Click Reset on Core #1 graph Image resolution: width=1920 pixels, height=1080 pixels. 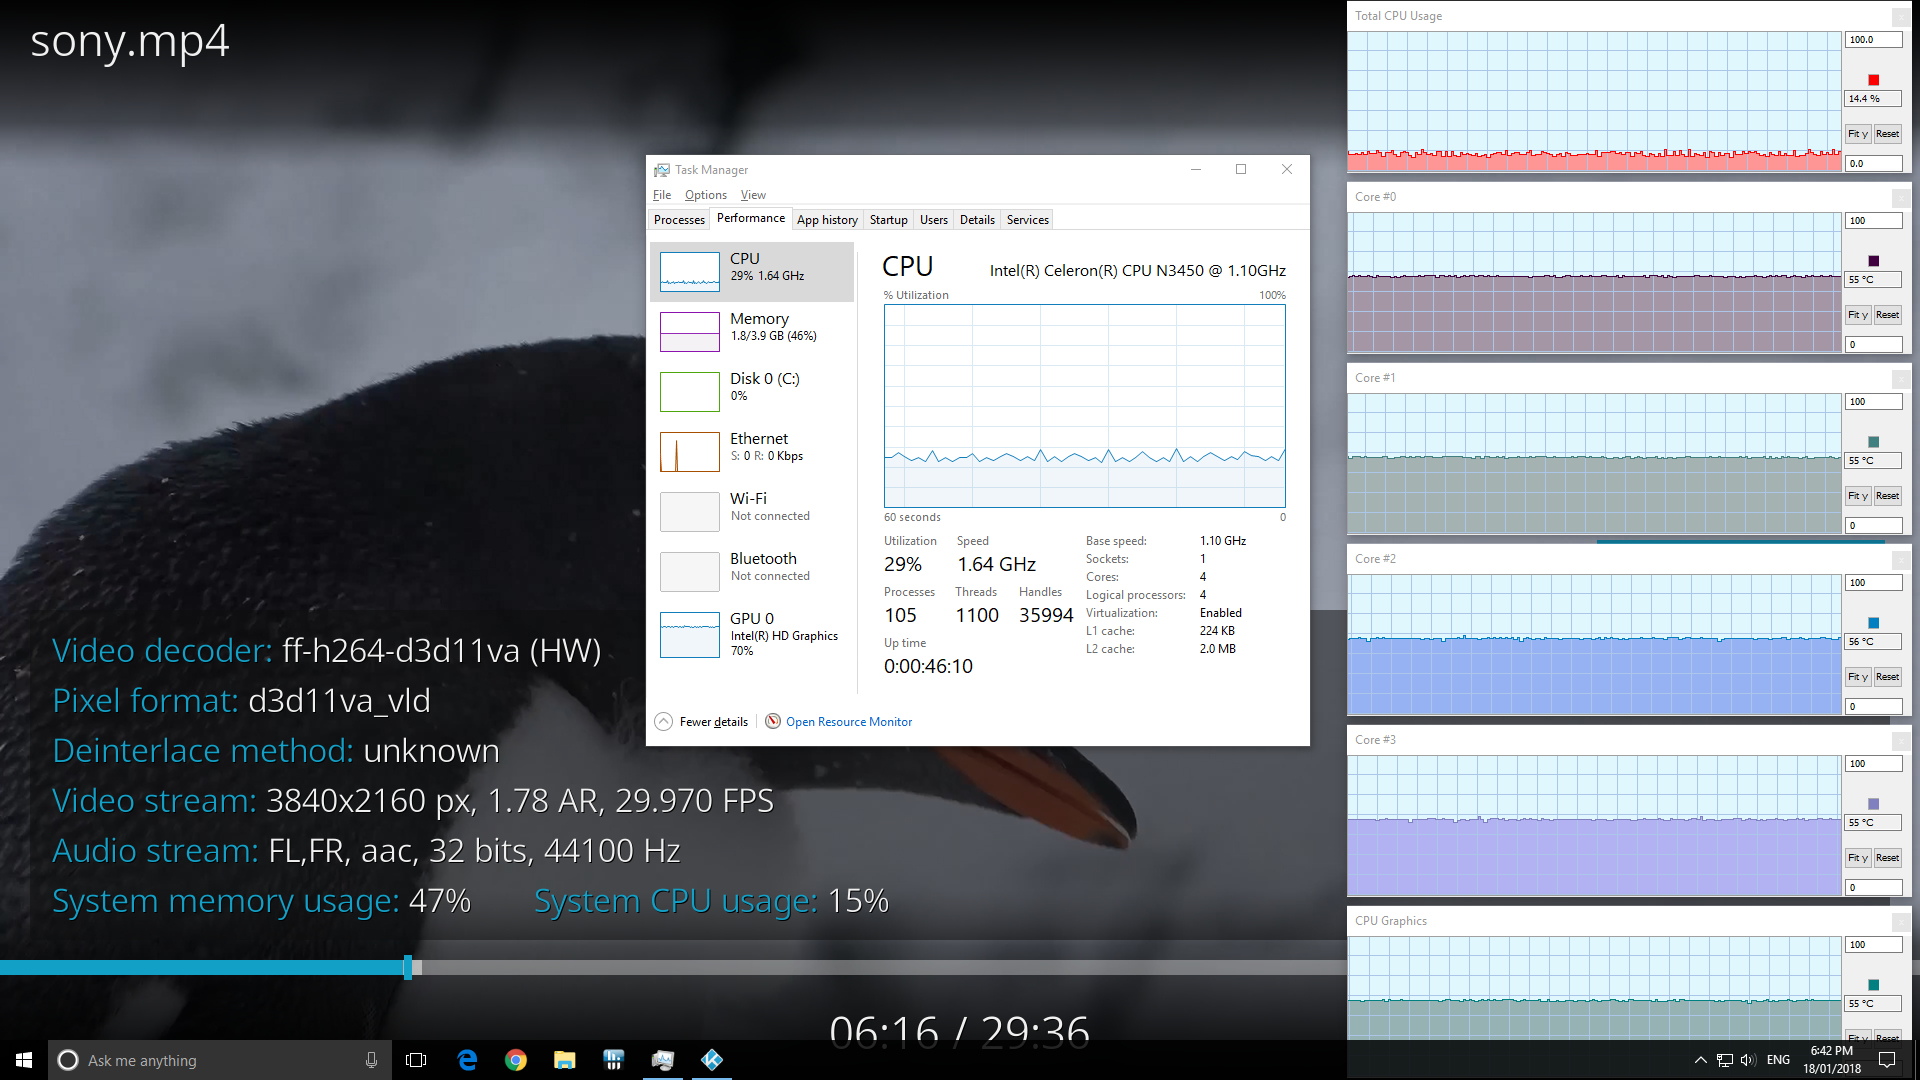(x=1887, y=496)
